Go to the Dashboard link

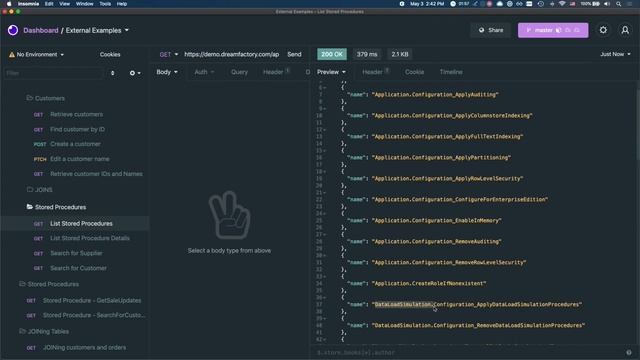coord(40,30)
